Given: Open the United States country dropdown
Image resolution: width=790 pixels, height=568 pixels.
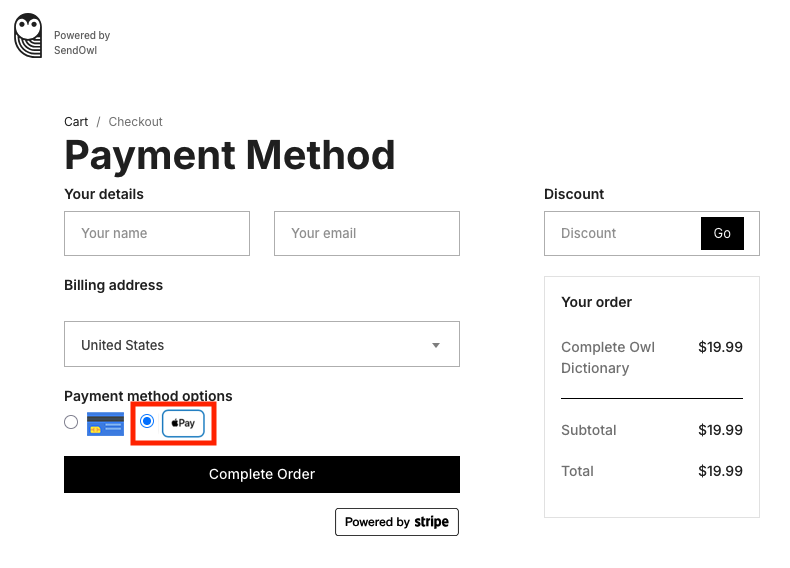Looking at the screenshot, I should [261, 344].
